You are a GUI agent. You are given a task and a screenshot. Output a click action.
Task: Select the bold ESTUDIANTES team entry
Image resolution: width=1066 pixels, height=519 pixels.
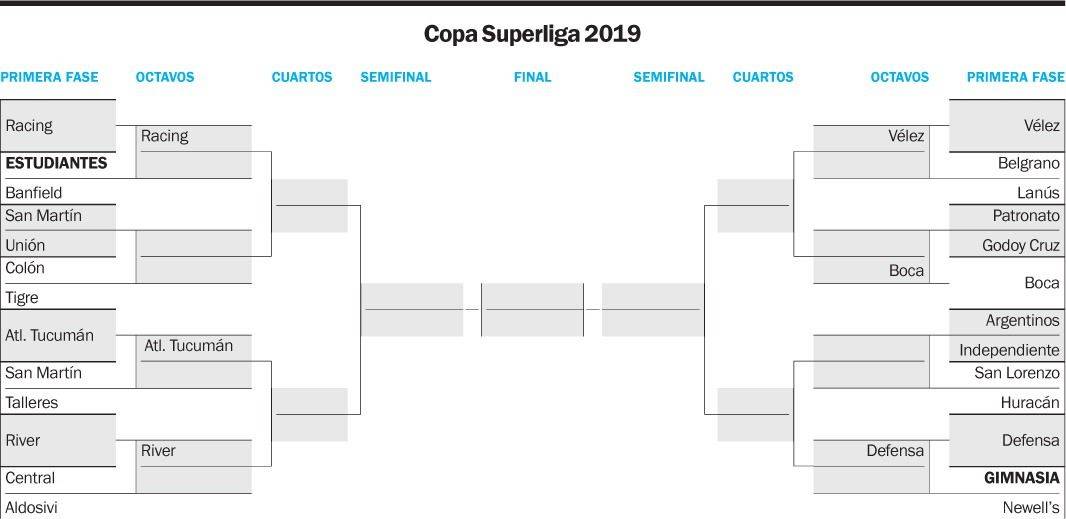tap(56, 163)
